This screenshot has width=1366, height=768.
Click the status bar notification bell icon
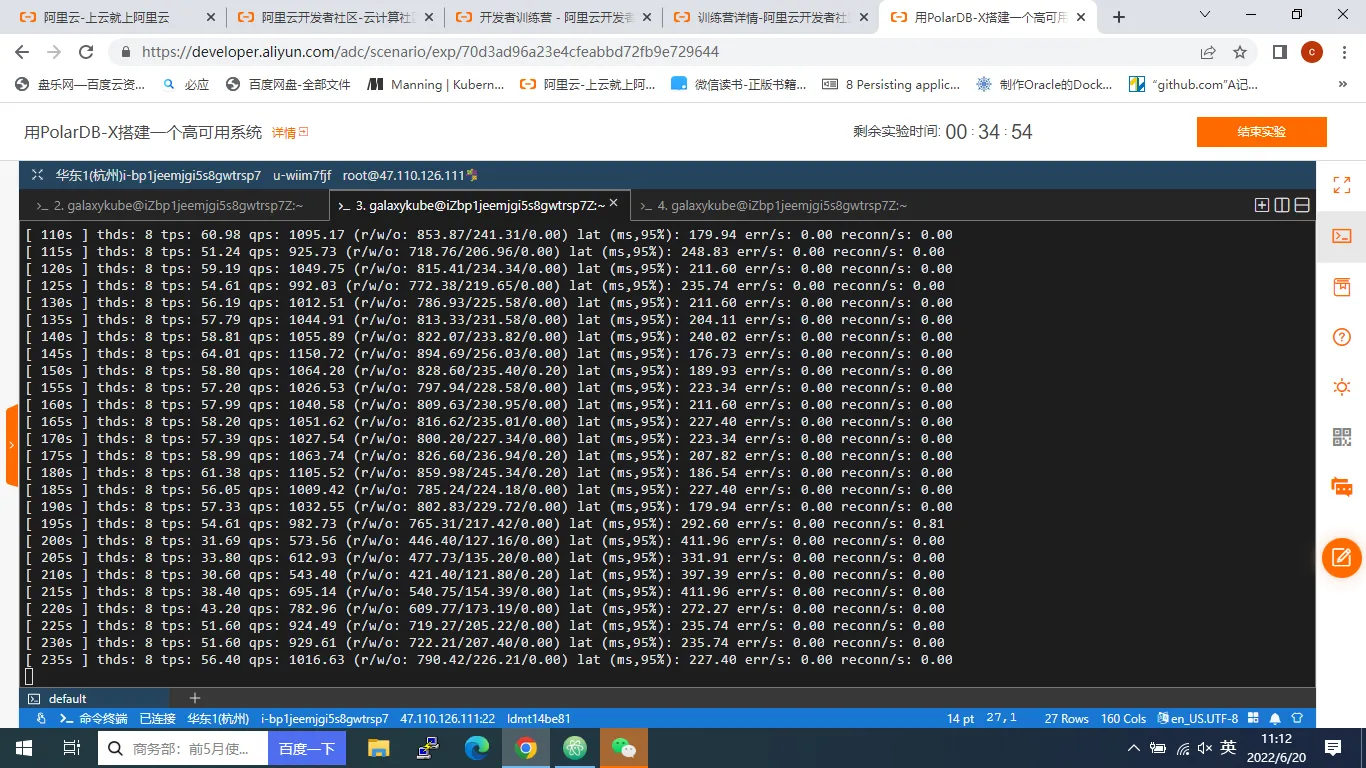[1275, 718]
